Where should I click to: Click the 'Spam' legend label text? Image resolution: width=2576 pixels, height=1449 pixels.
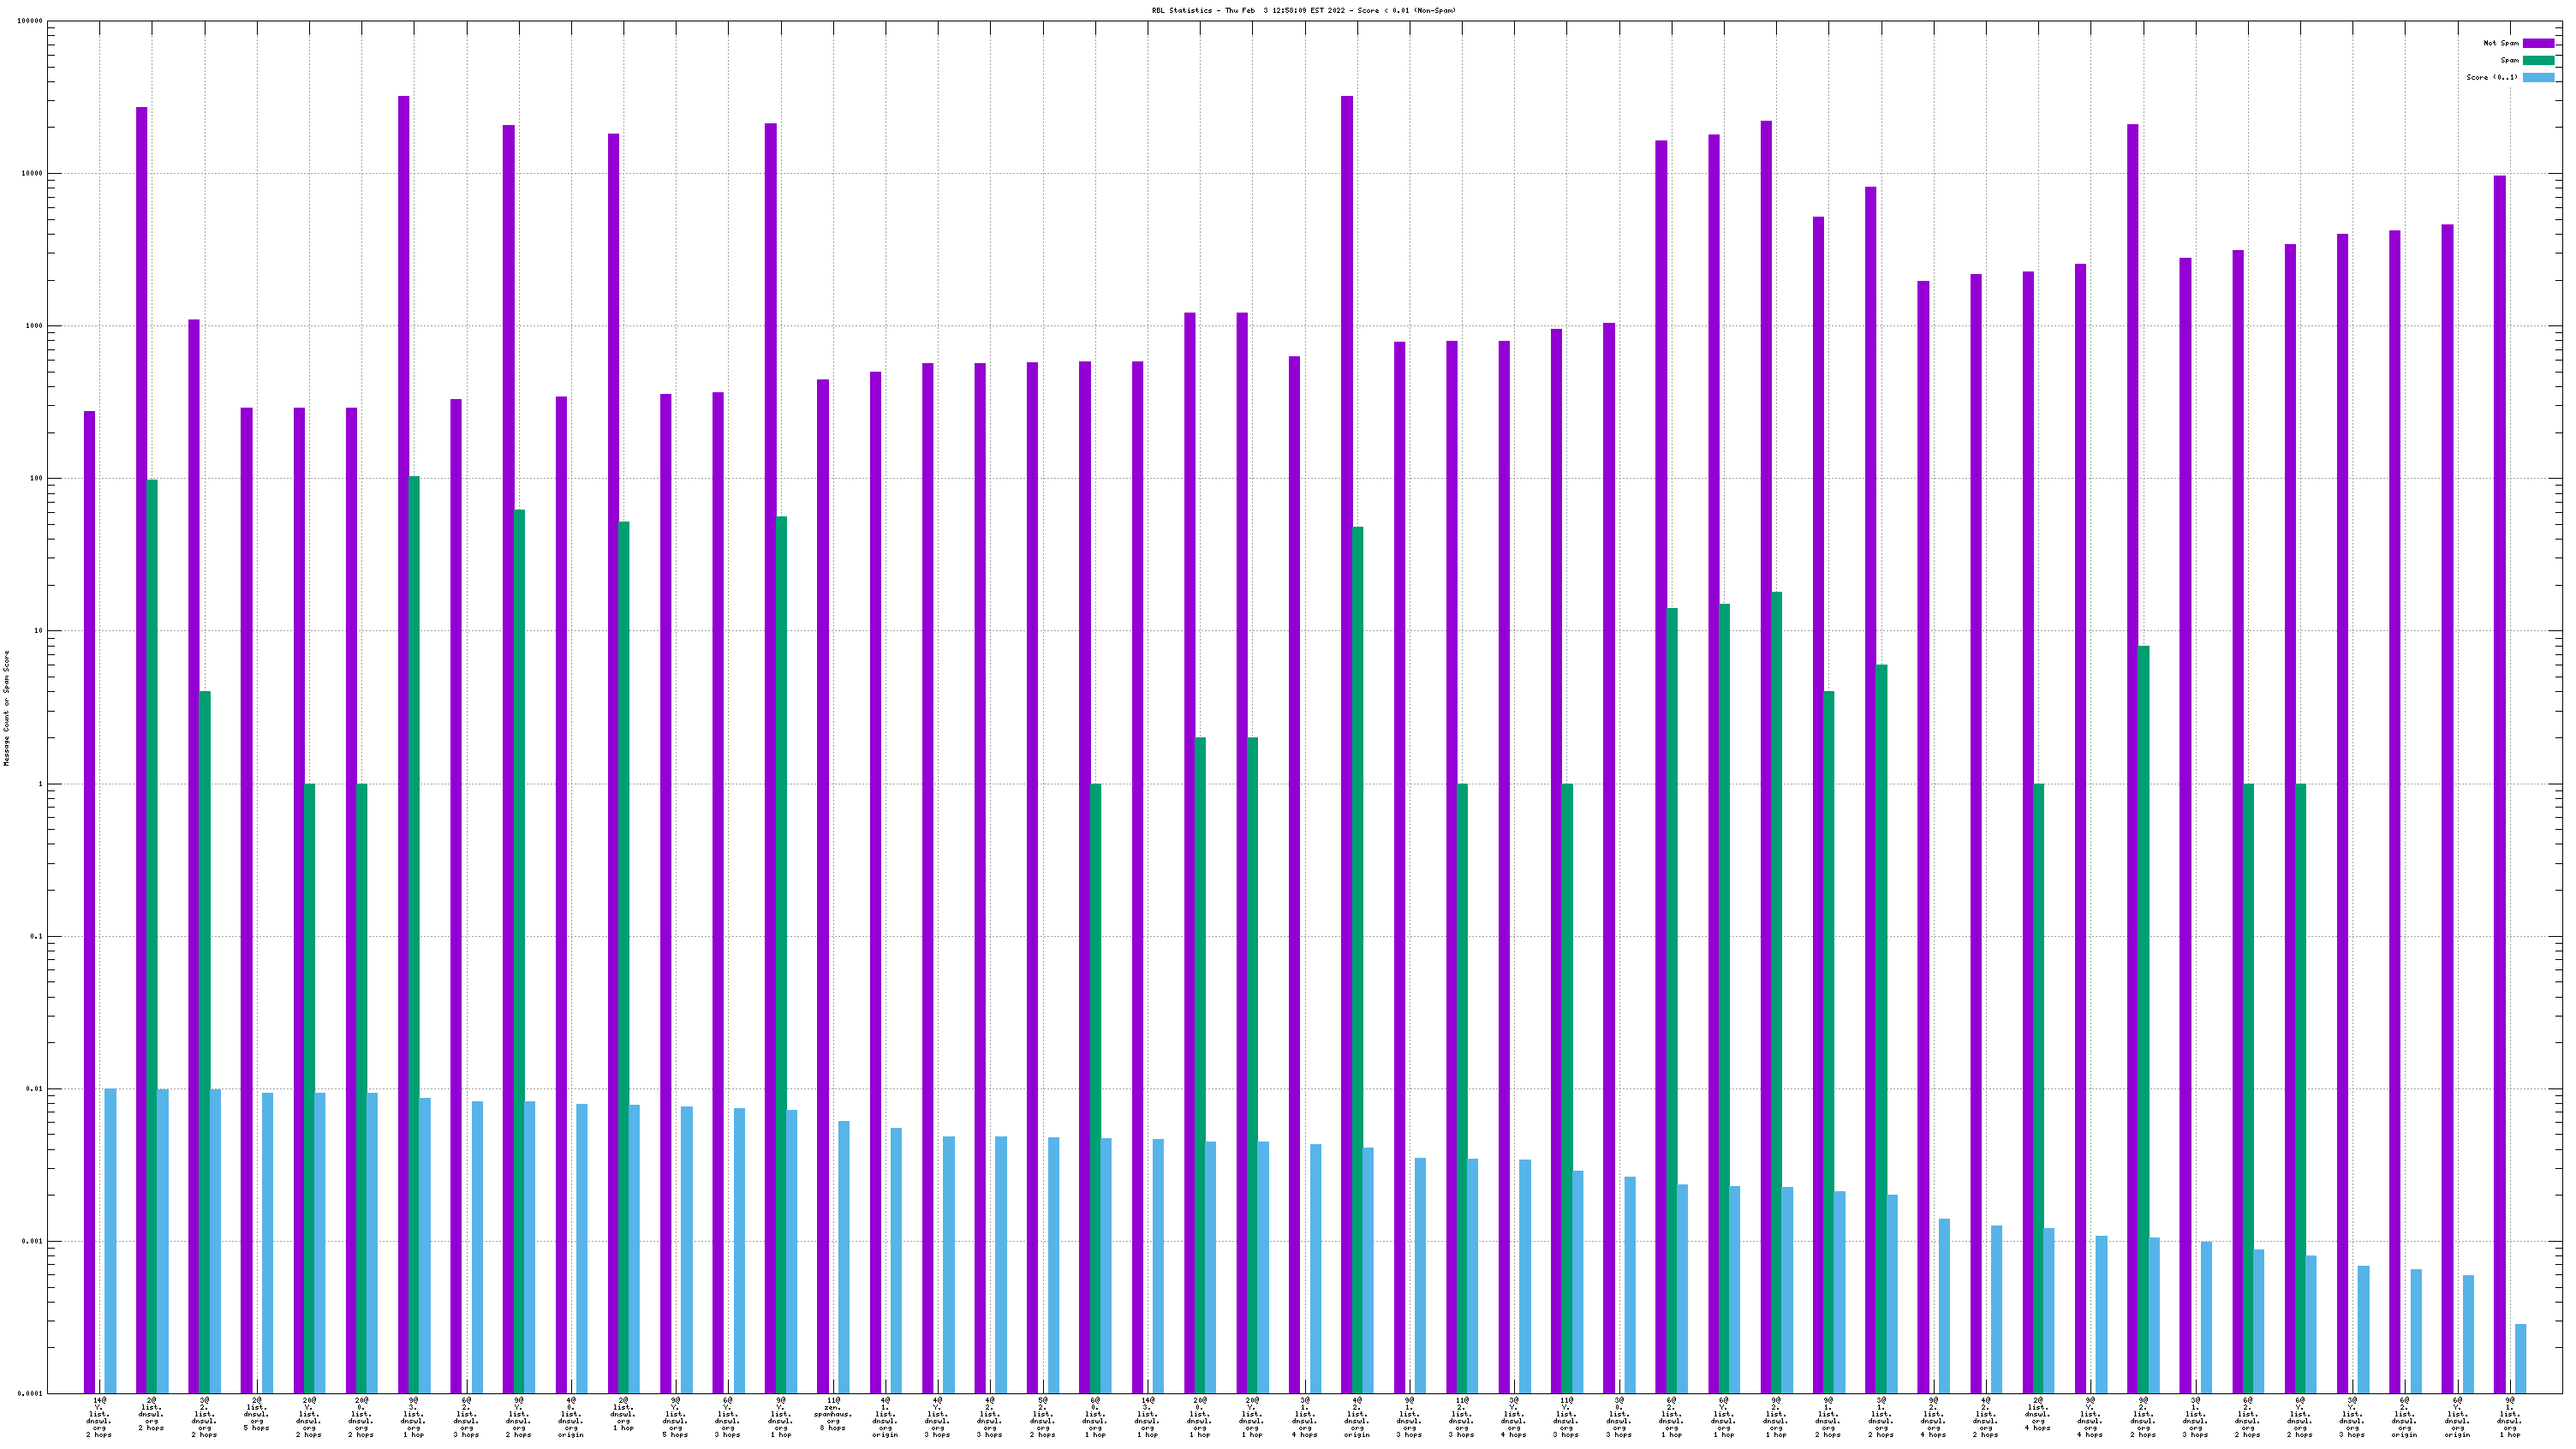click(x=2509, y=60)
